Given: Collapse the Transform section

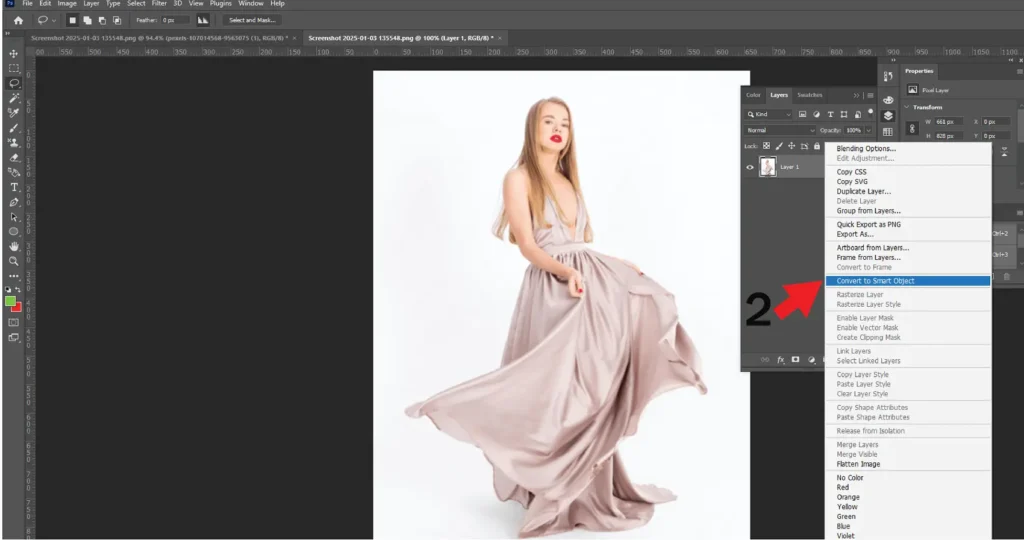Looking at the screenshot, I should (x=906, y=107).
